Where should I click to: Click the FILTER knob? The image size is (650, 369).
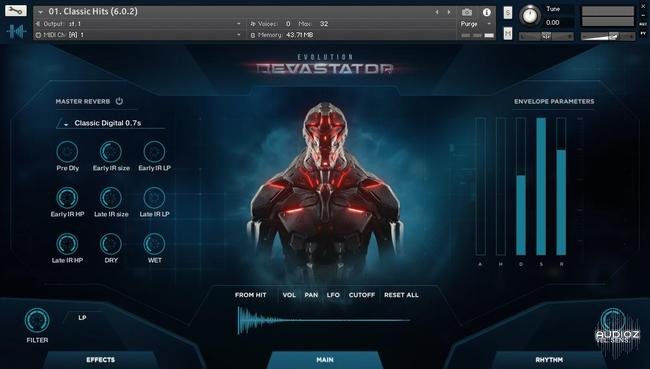tap(37, 320)
